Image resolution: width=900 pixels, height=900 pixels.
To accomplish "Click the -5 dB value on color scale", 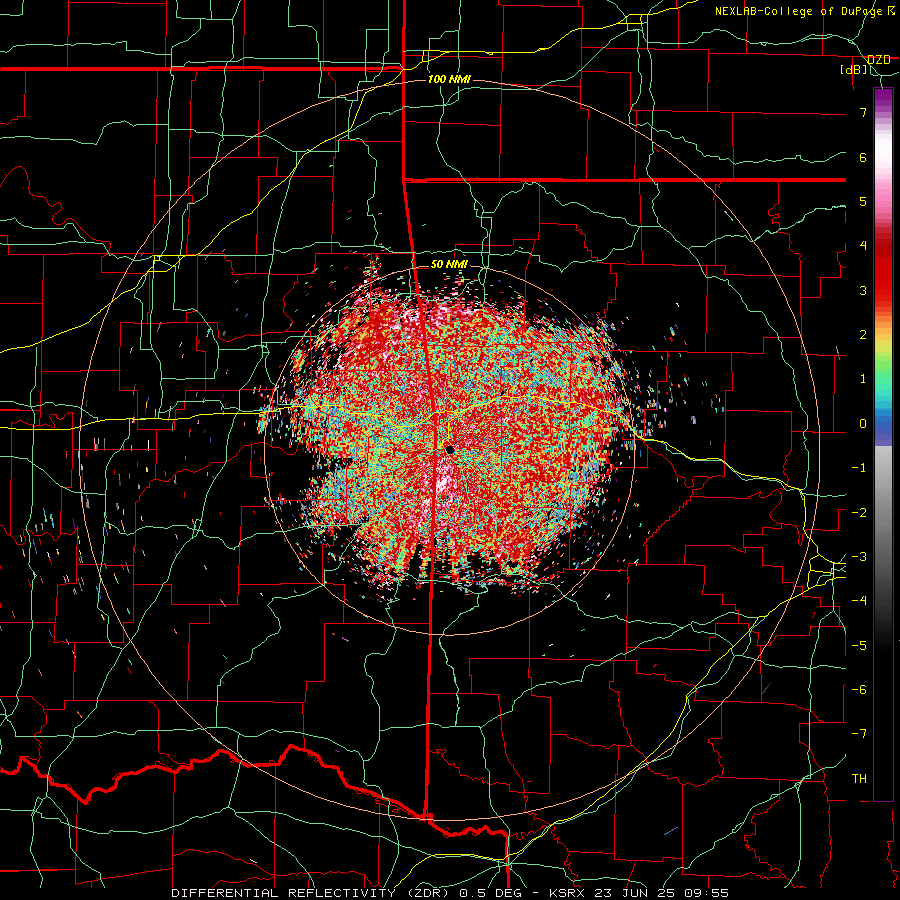I will (859, 645).
